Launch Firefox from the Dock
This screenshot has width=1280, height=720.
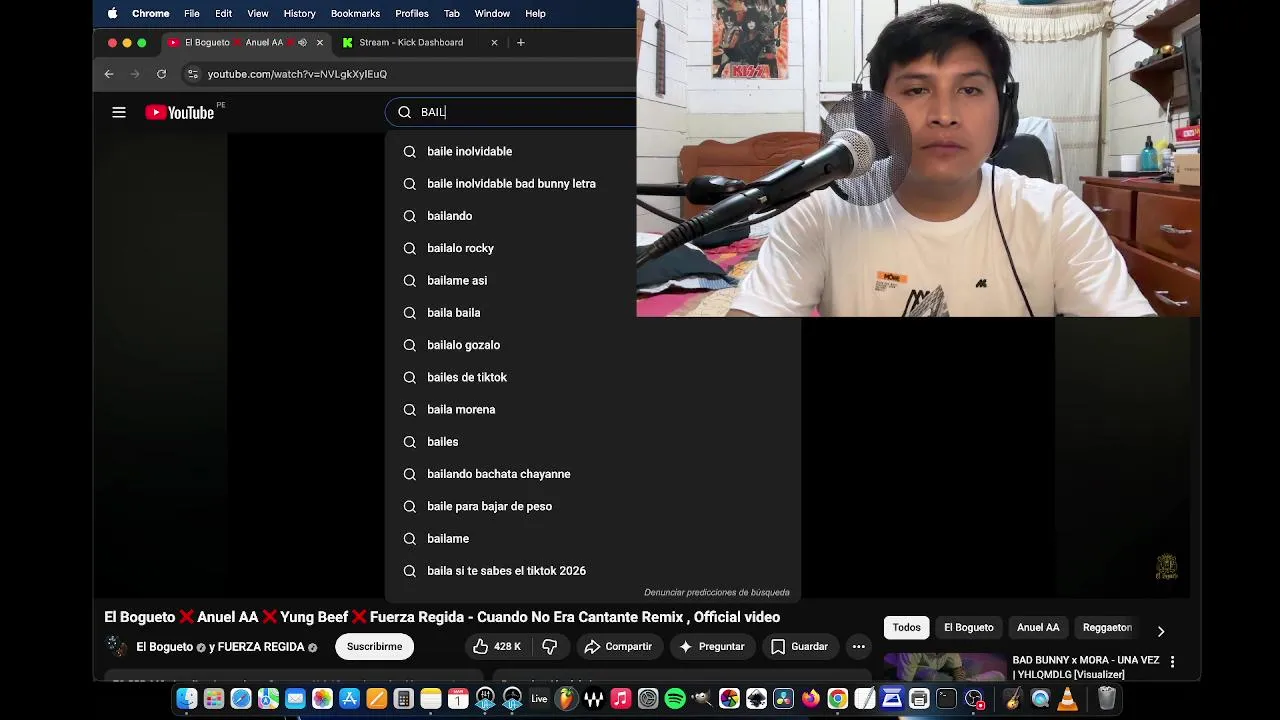810,699
